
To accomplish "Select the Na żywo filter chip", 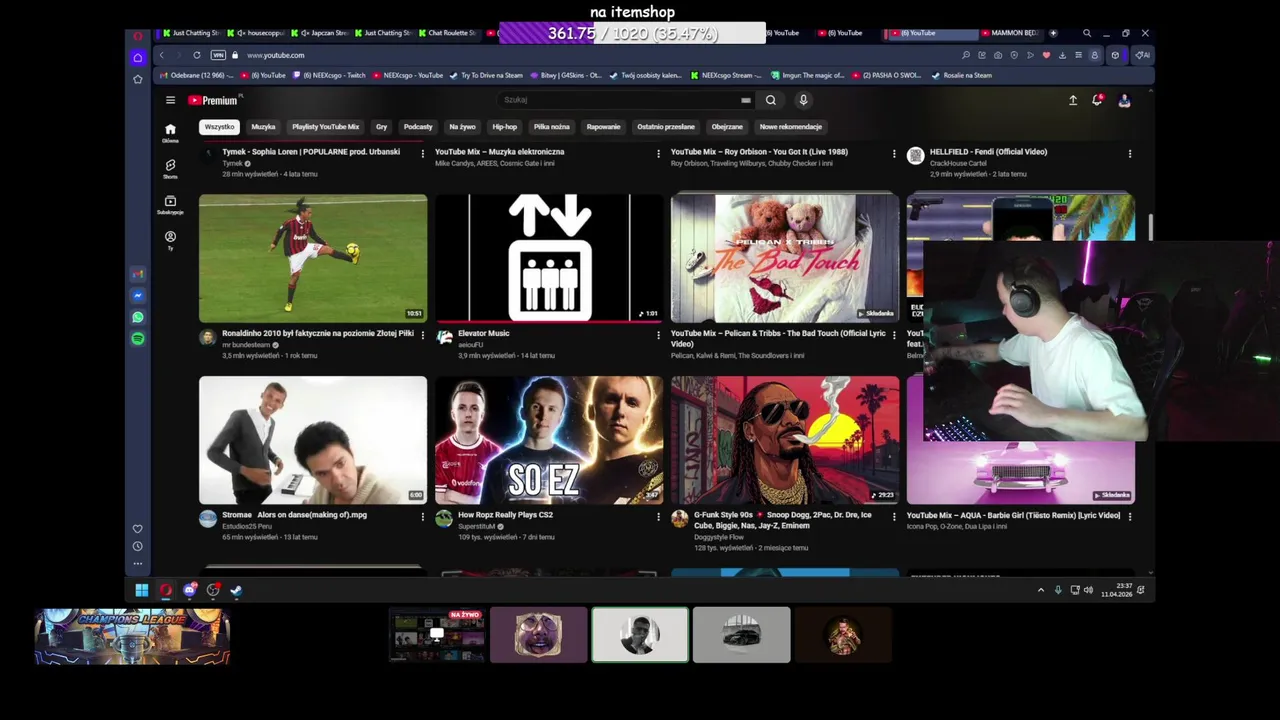I will [x=462, y=127].
